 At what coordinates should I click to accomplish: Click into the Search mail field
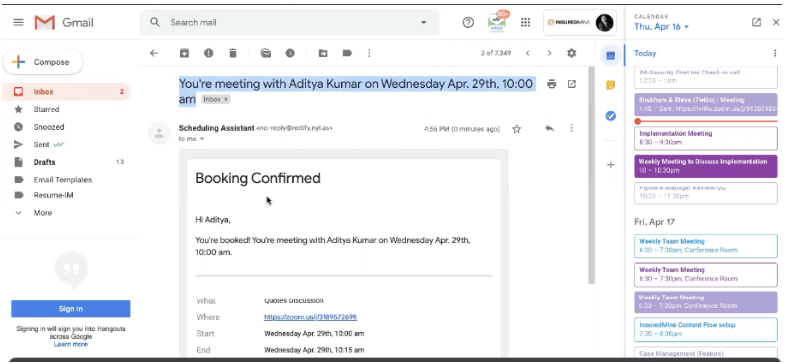click(289, 23)
